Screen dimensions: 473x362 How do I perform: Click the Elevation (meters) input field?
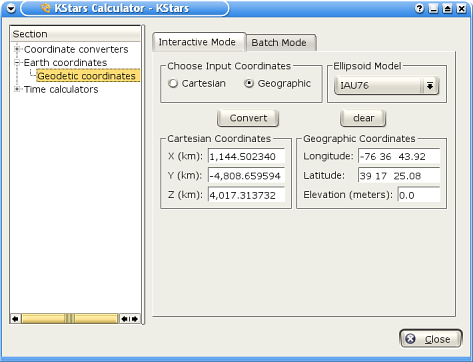(419, 195)
